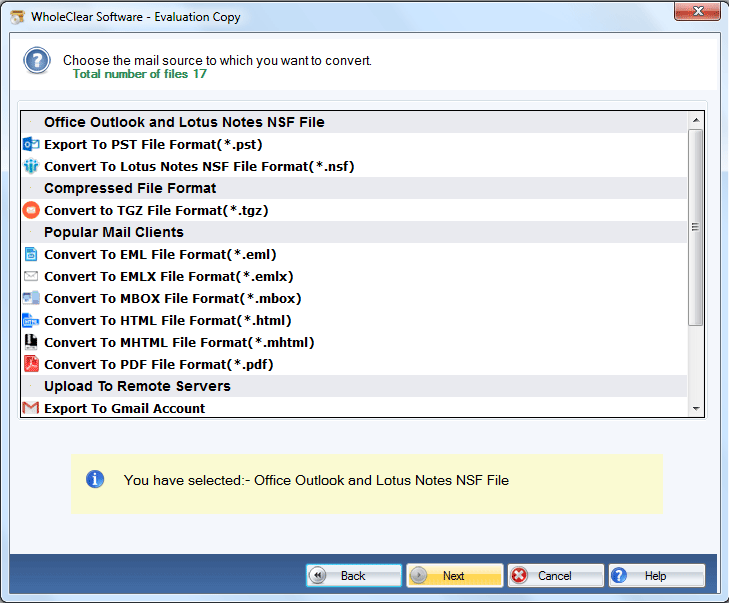
Task: Click the EML file icon
Action: [x=31, y=254]
